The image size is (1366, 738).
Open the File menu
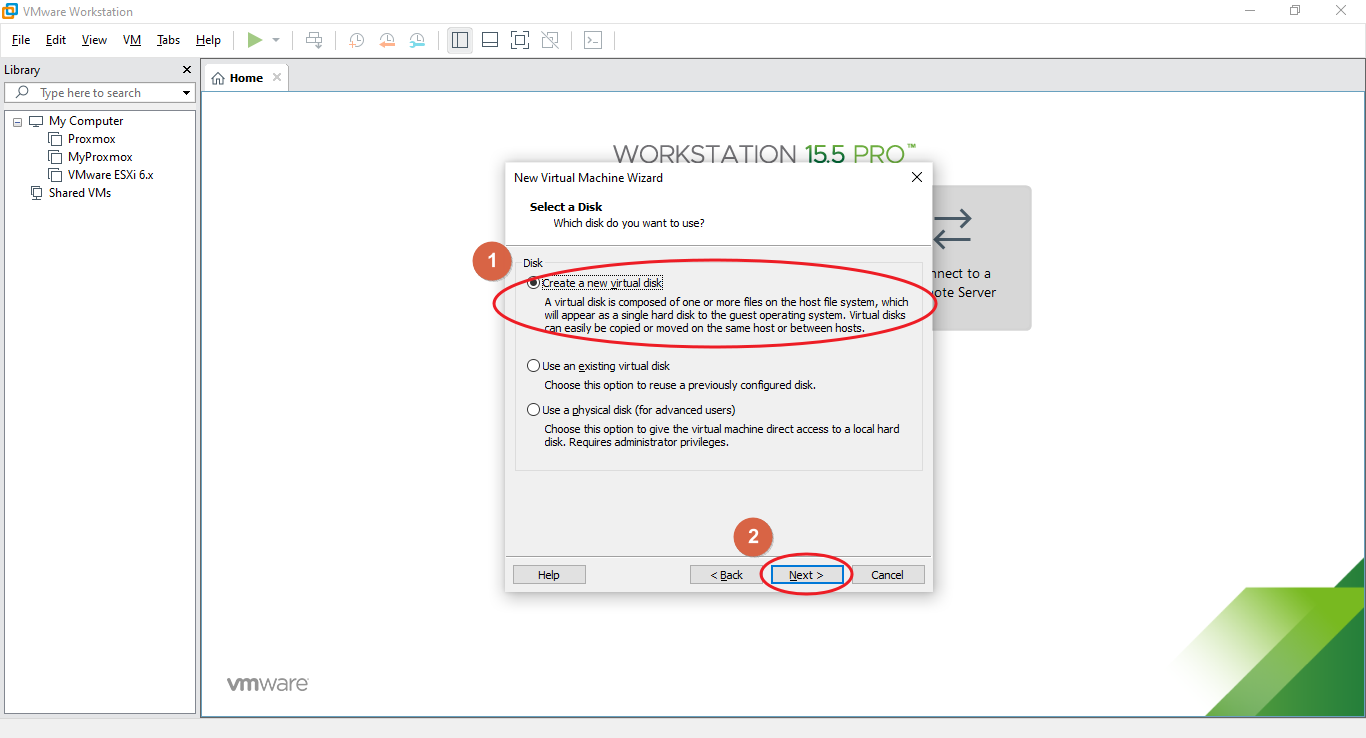click(21, 40)
